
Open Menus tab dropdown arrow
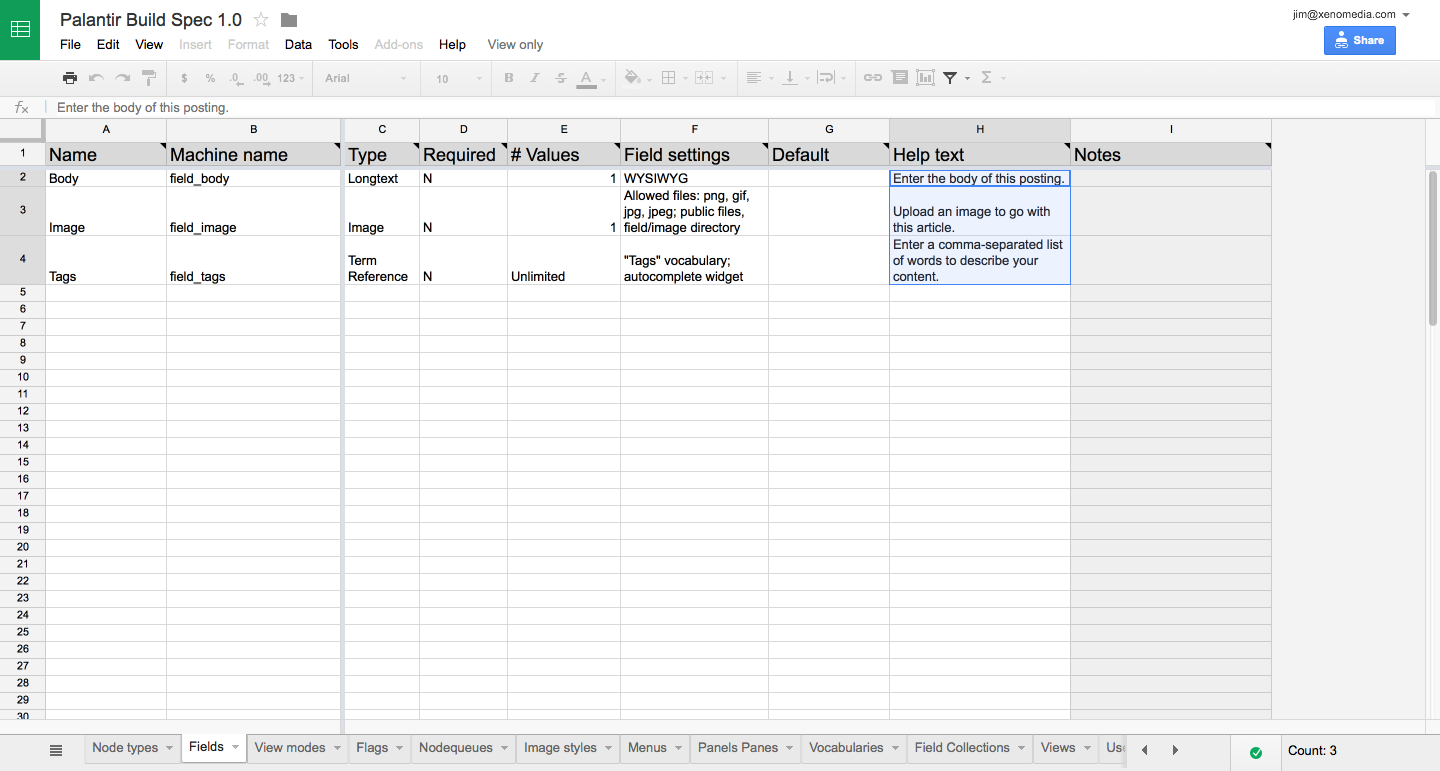pyautogui.click(x=679, y=748)
